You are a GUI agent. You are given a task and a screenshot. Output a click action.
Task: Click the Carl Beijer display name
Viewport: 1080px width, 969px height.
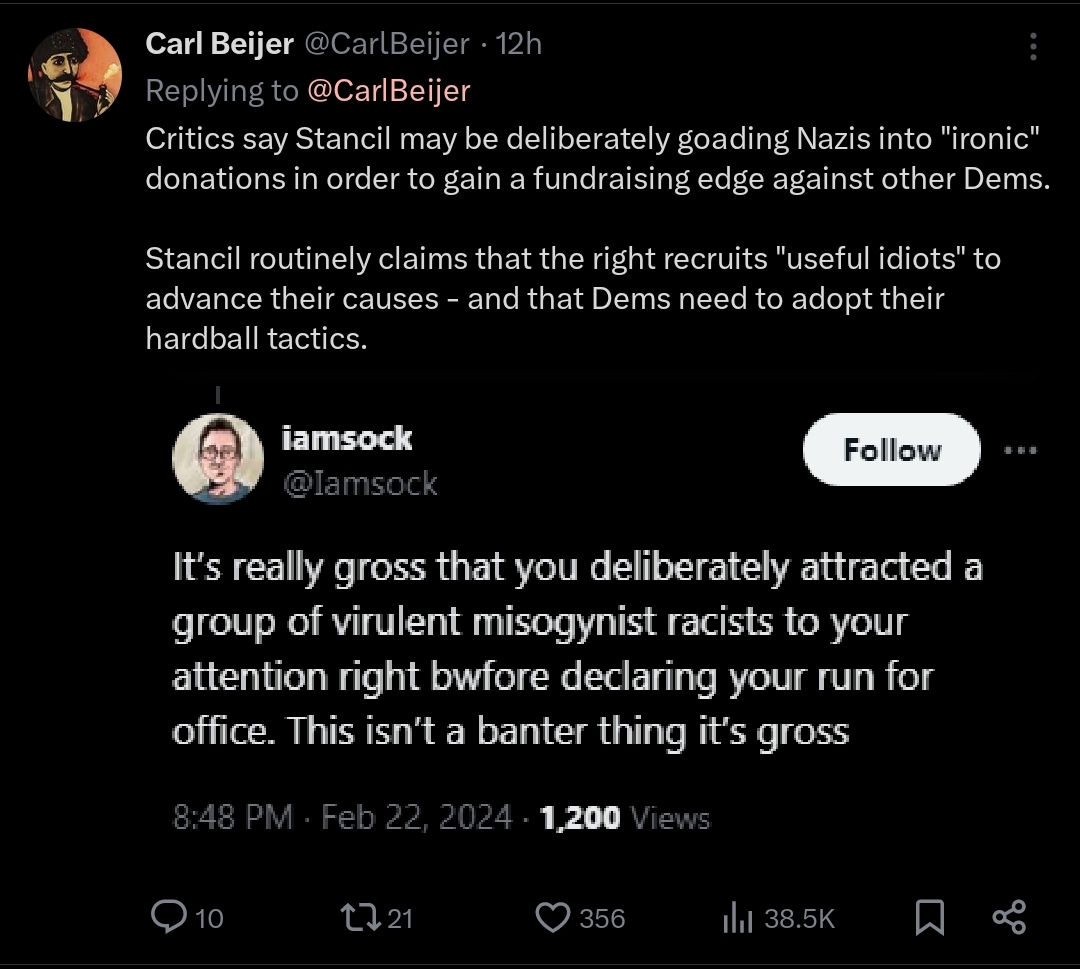tap(219, 44)
